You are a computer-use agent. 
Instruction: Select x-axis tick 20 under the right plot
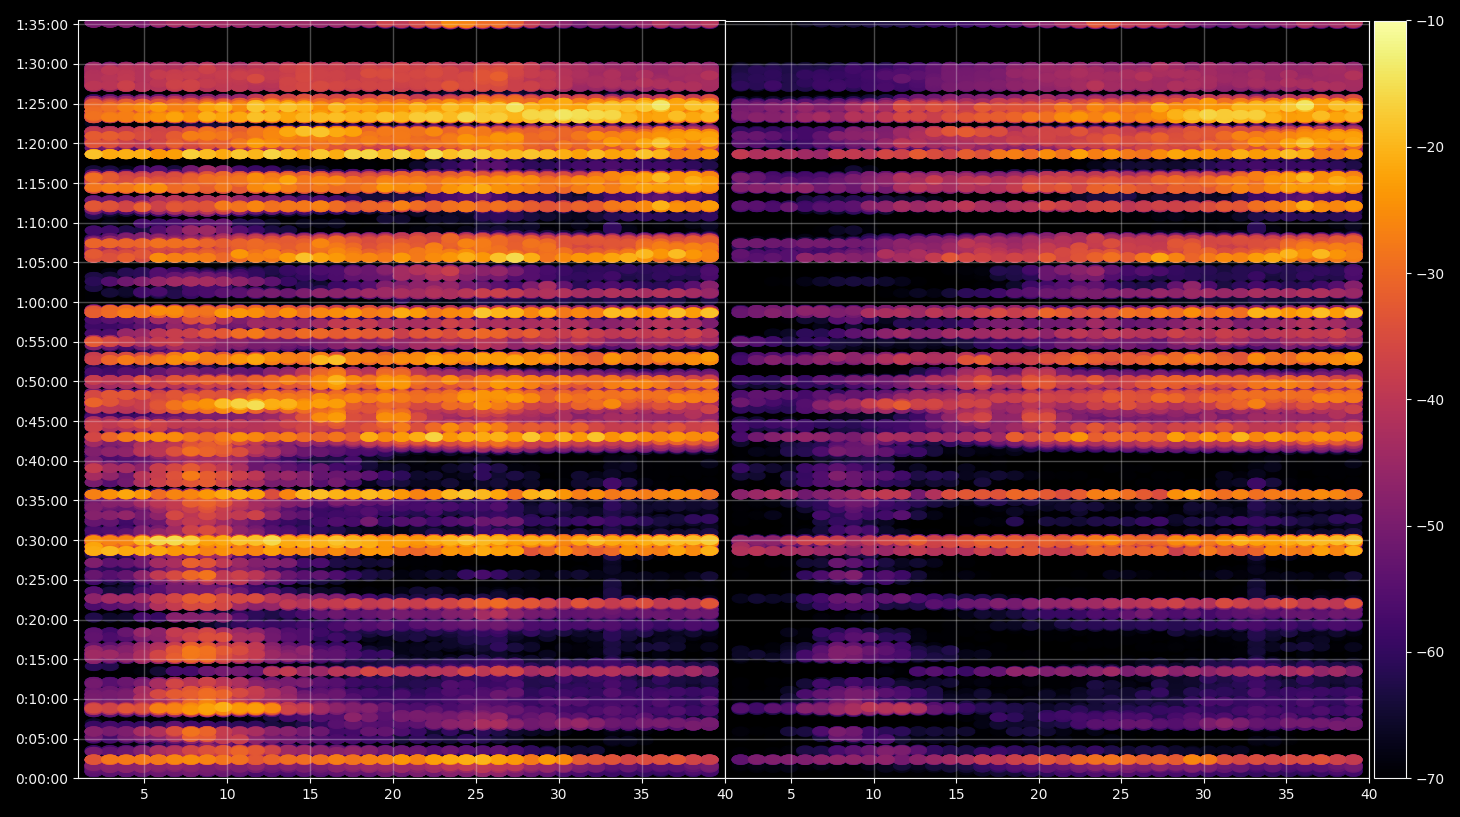point(1039,795)
